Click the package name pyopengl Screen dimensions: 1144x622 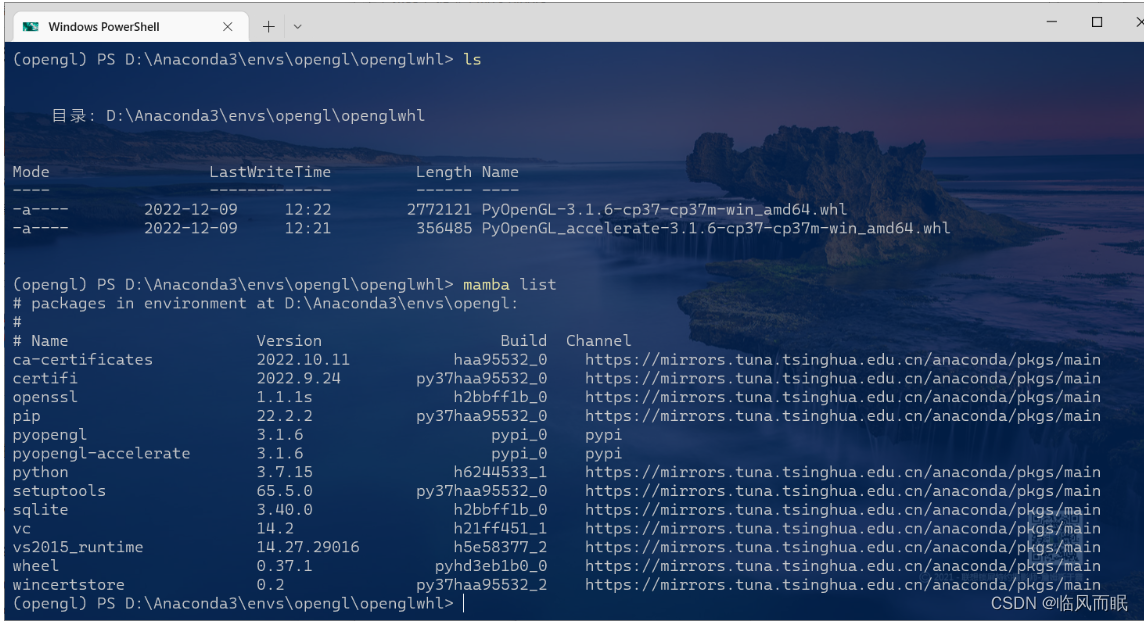point(50,435)
